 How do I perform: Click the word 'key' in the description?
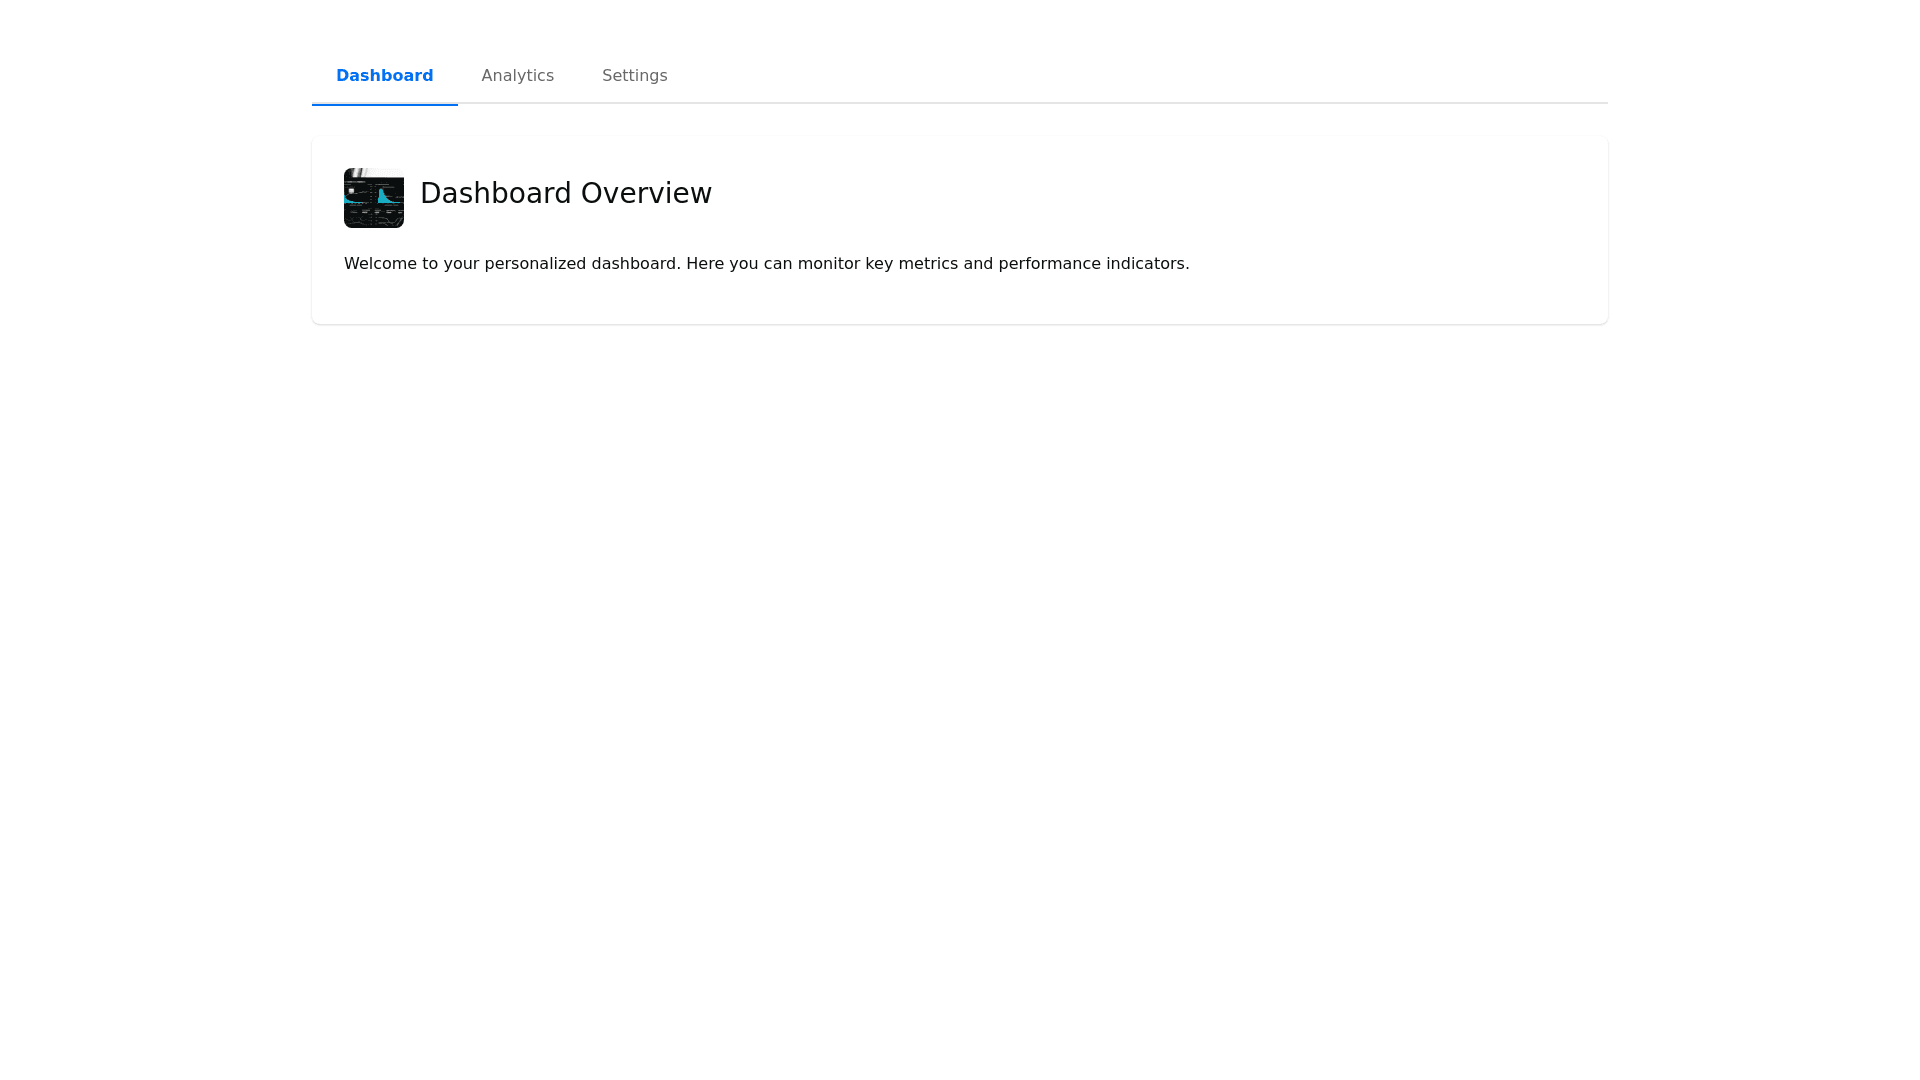(879, 264)
